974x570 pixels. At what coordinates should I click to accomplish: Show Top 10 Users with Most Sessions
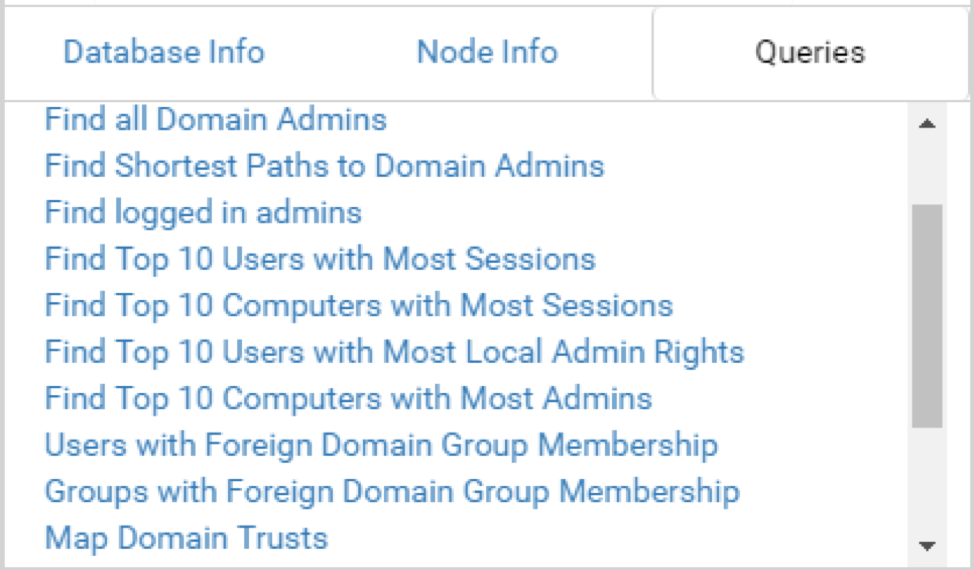pyautogui.click(x=320, y=259)
